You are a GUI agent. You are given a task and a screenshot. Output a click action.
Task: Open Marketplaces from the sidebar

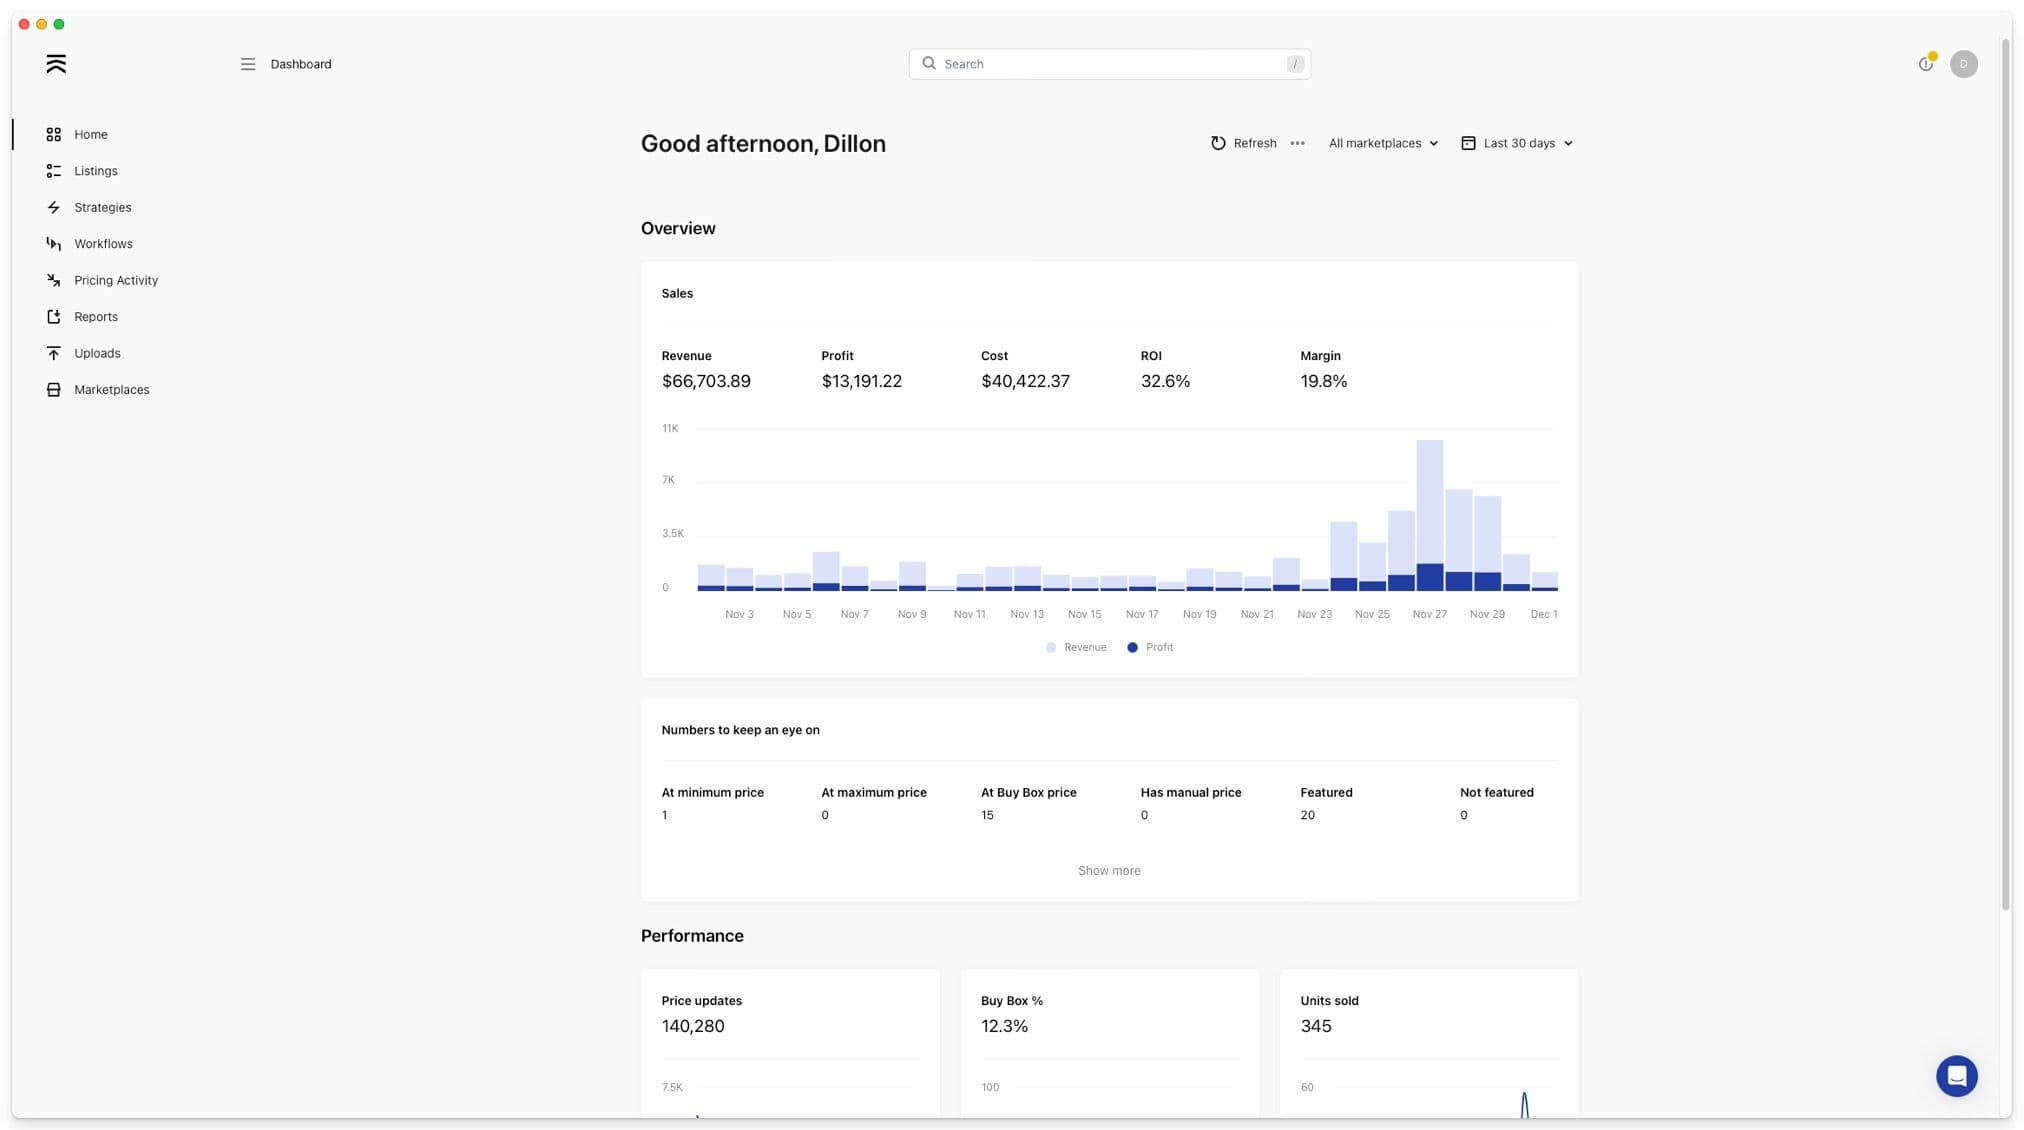(x=111, y=390)
